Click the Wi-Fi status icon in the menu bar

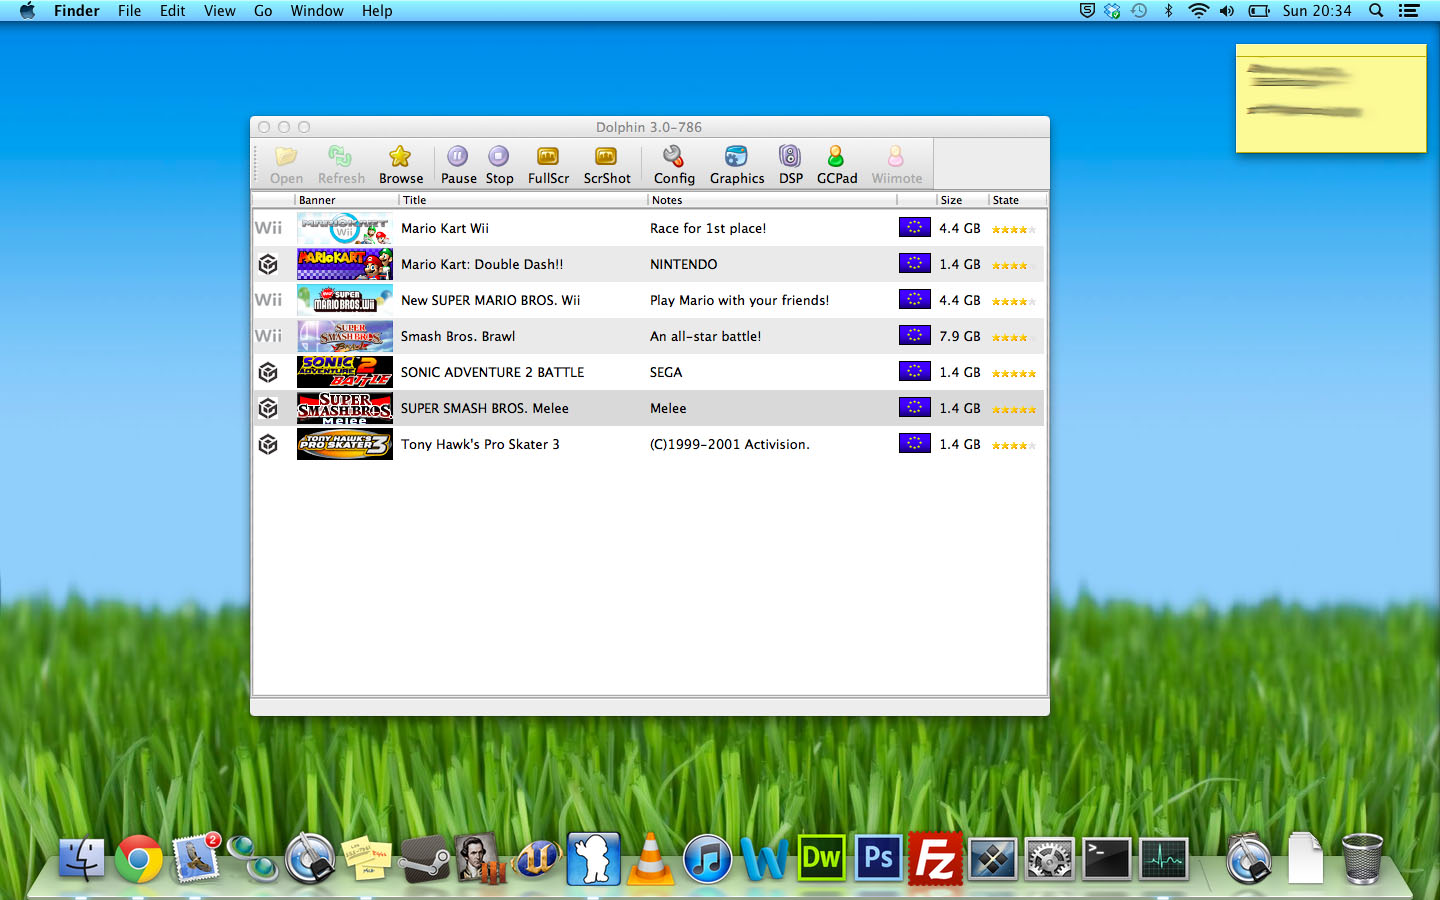tap(1198, 11)
